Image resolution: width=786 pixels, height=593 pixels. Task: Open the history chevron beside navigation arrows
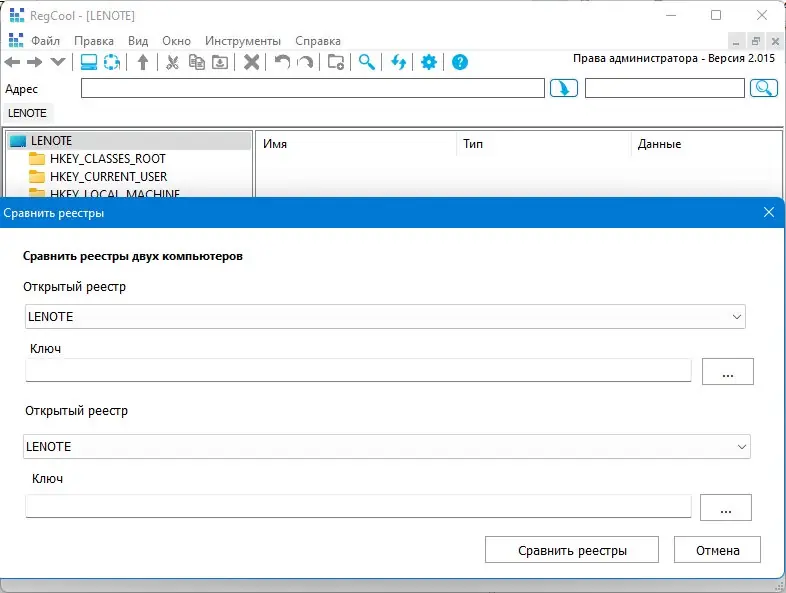(x=58, y=62)
